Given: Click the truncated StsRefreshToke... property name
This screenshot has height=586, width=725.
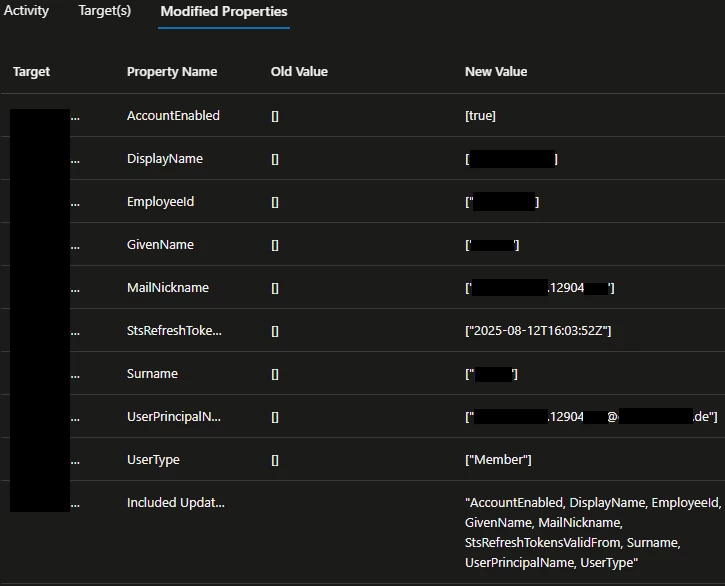Looking at the screenshot, I should 174,331.
